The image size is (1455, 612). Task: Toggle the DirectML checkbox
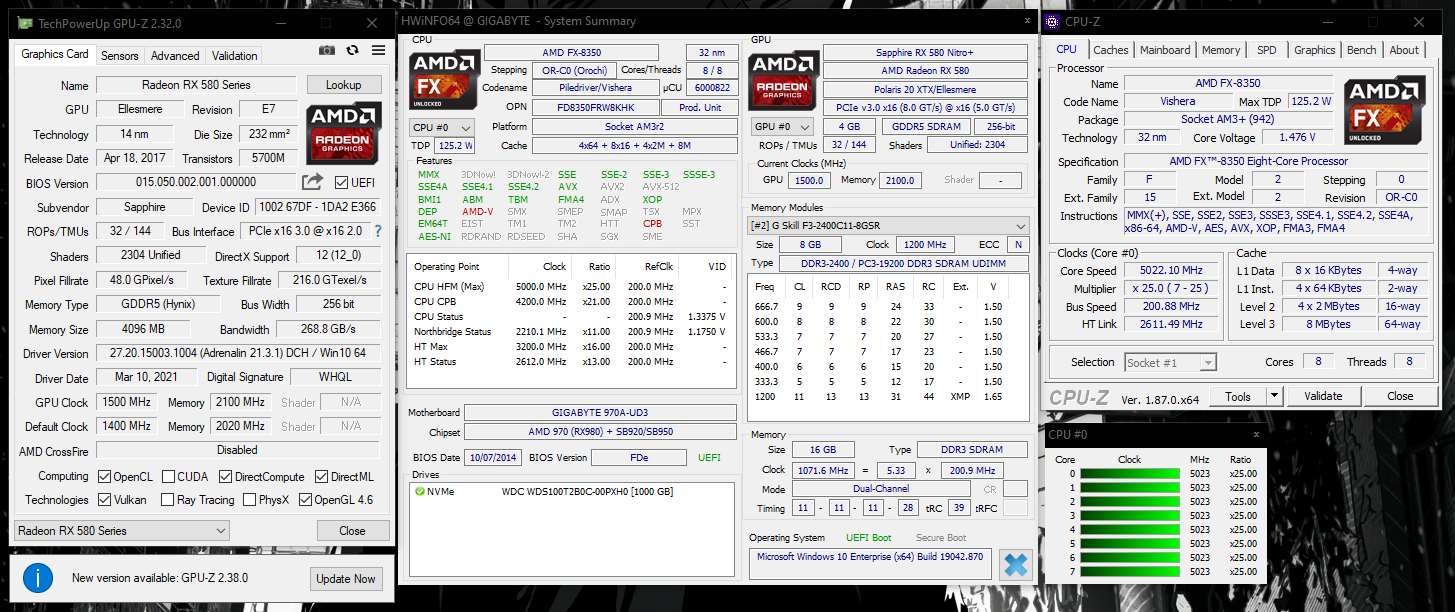click(322, 476)
